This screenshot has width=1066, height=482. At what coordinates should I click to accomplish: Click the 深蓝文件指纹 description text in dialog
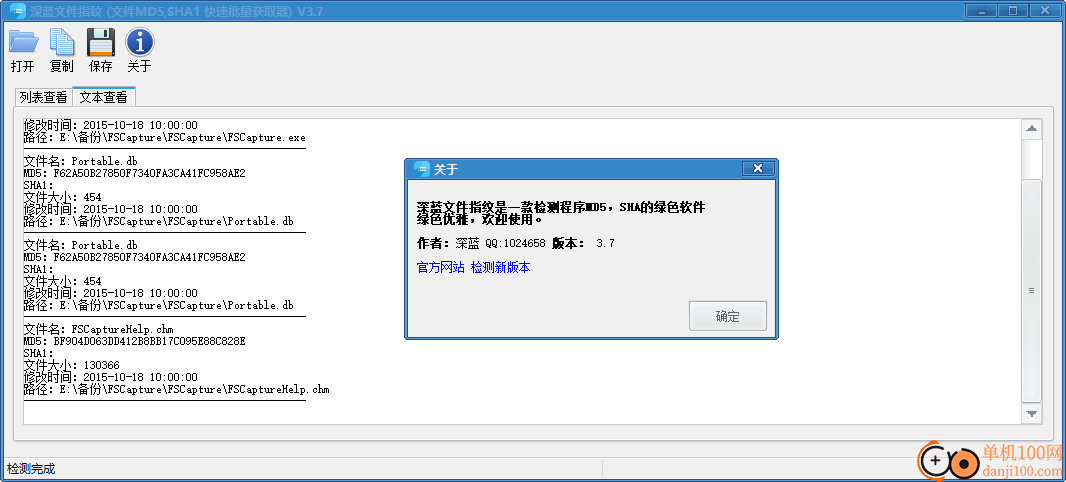[561, 213]
